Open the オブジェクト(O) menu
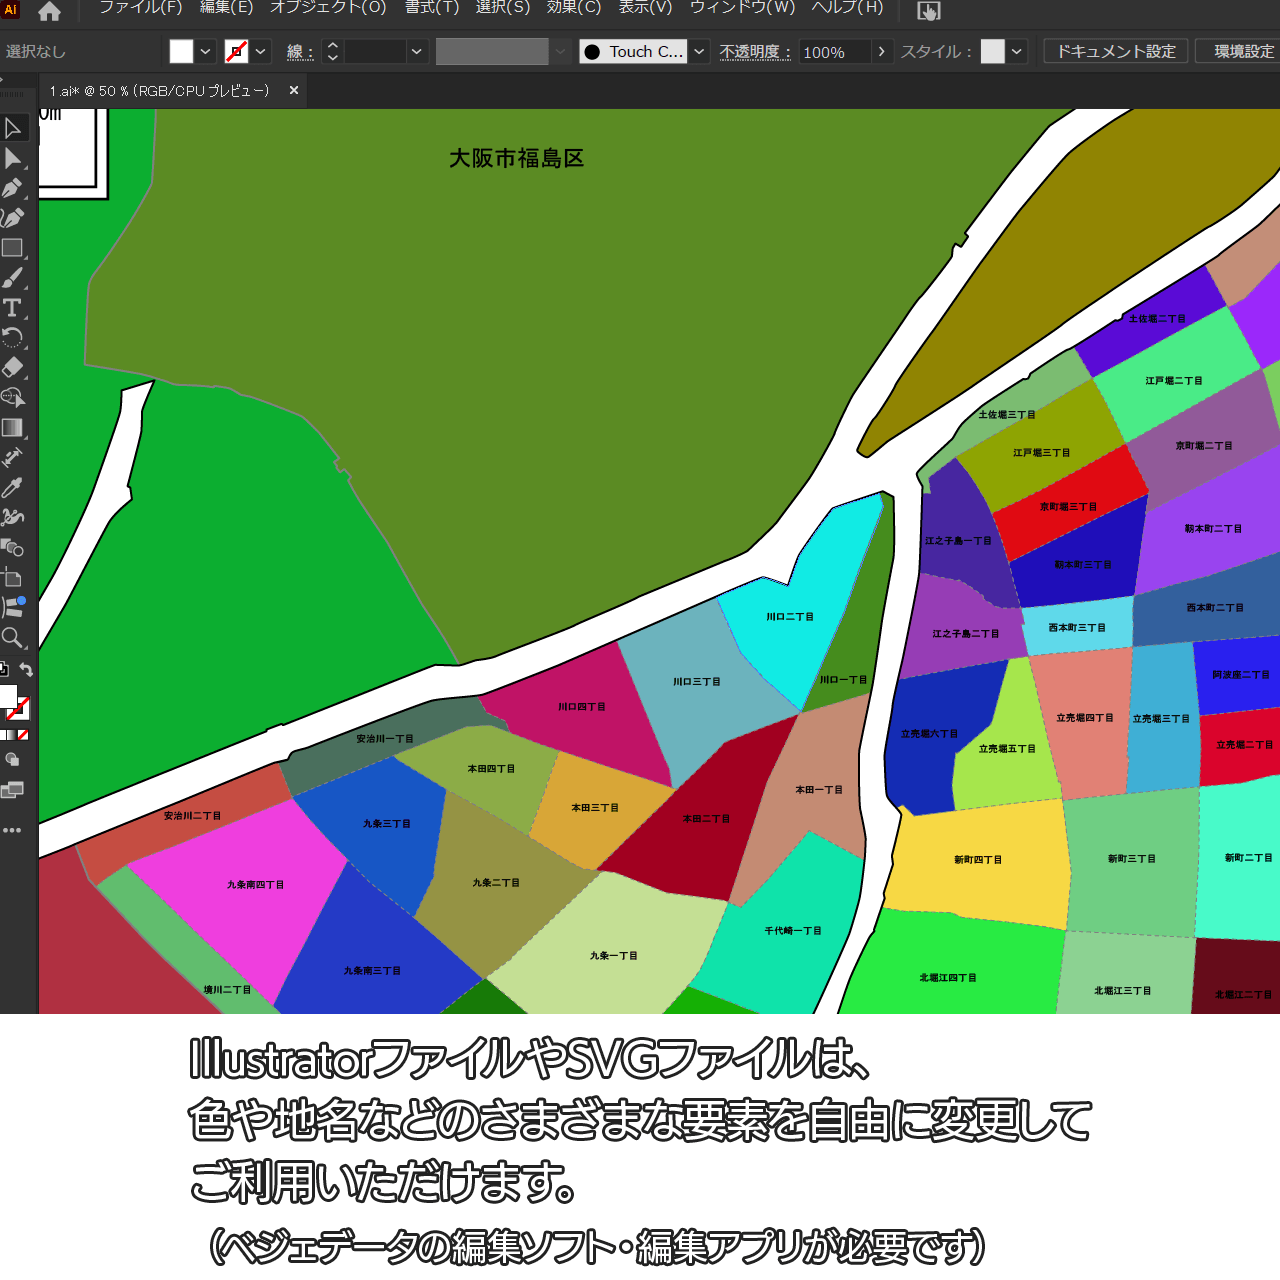Image resolution: width=1280 pixels, height=1280 pixels. click(328, 8)
